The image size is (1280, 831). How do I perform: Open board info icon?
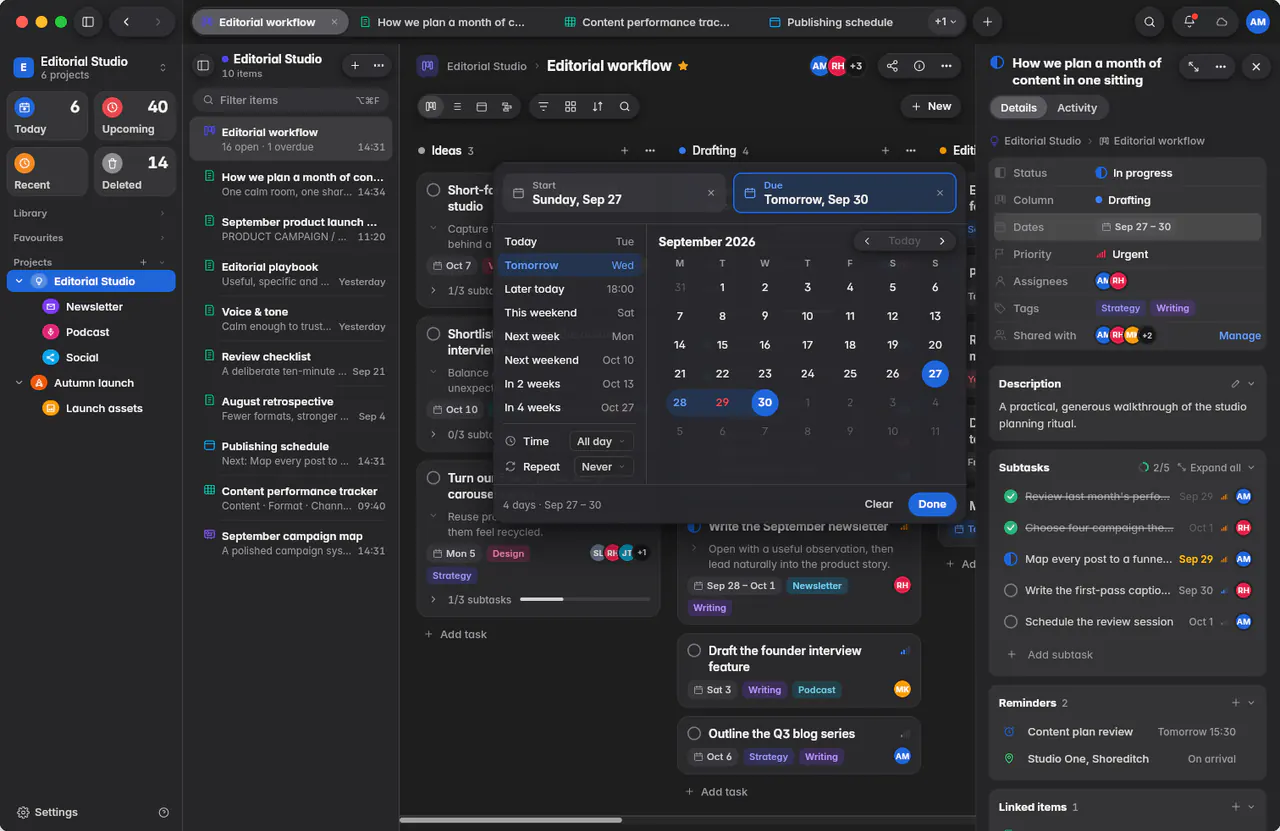pyautogui.click(x=919, y=66)
